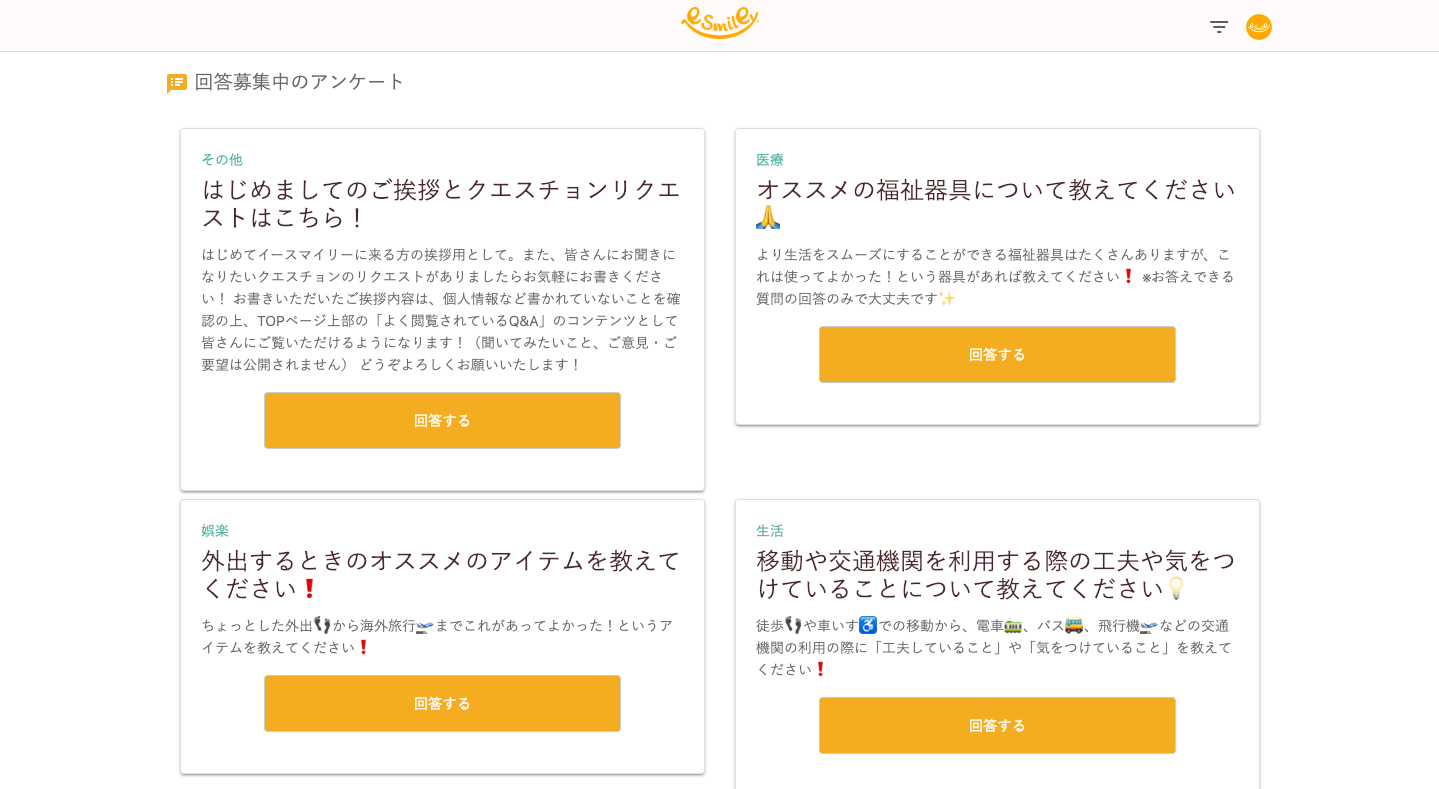Select the その他 category label
Viewport: 1439px width, 789px height.
222,159
